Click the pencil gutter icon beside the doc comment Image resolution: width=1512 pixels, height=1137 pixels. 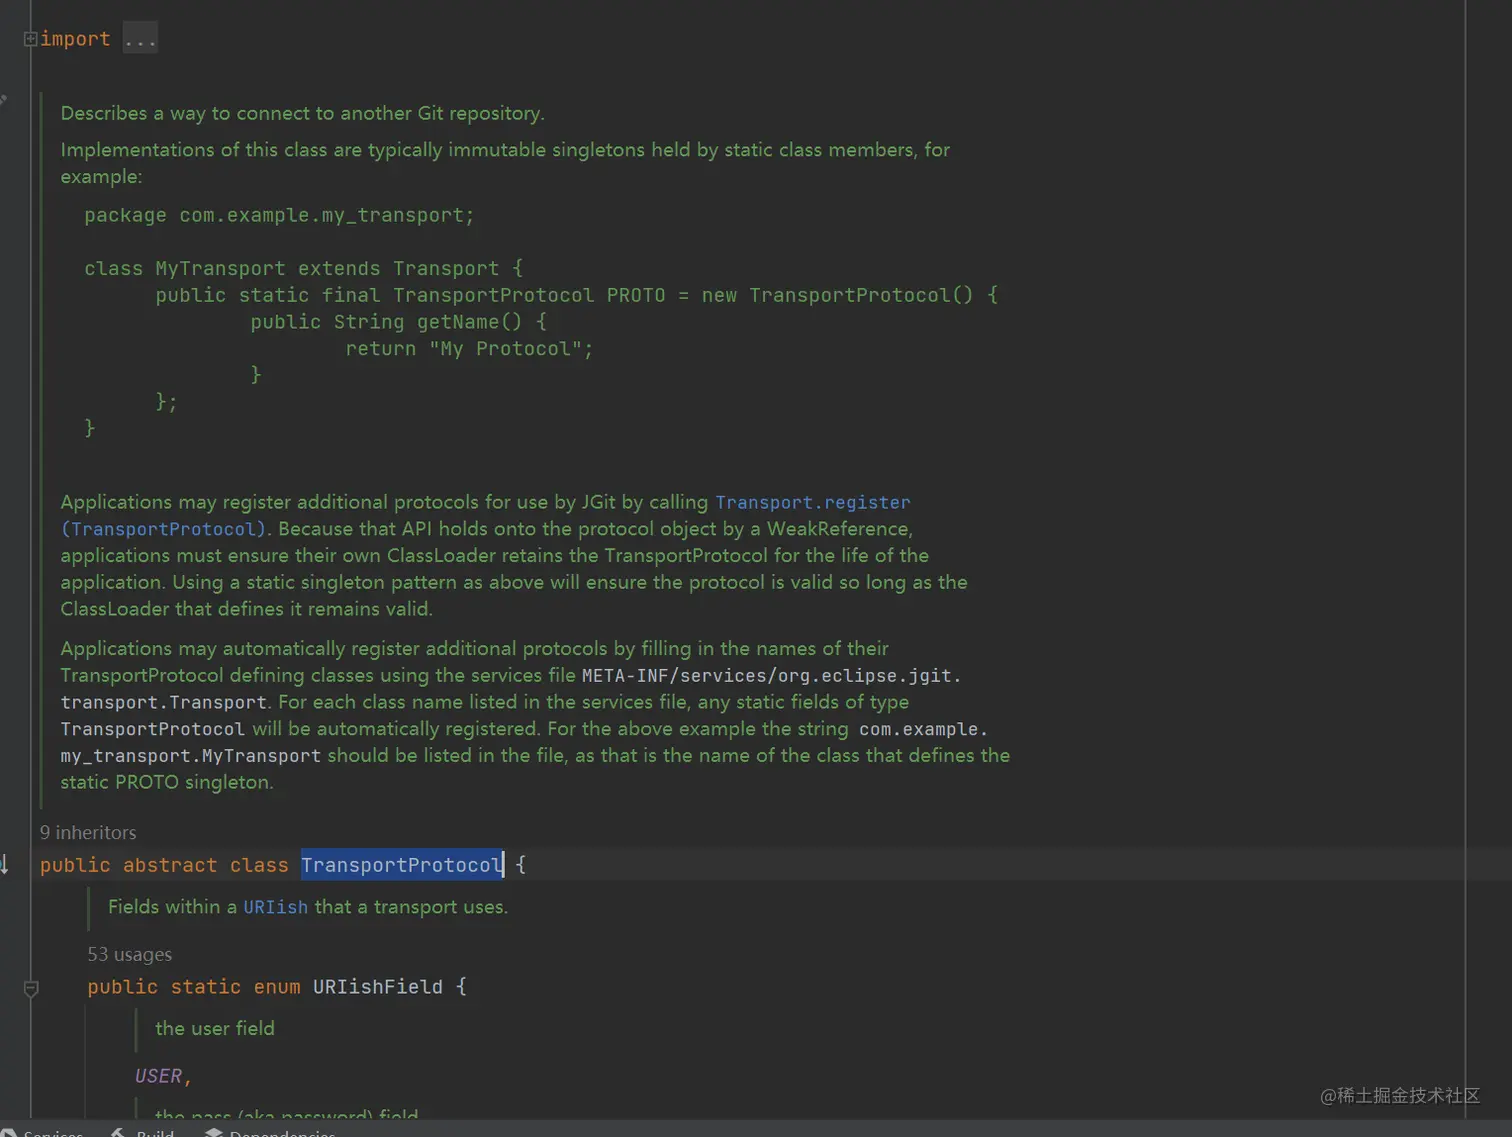[x=3, y=100]
